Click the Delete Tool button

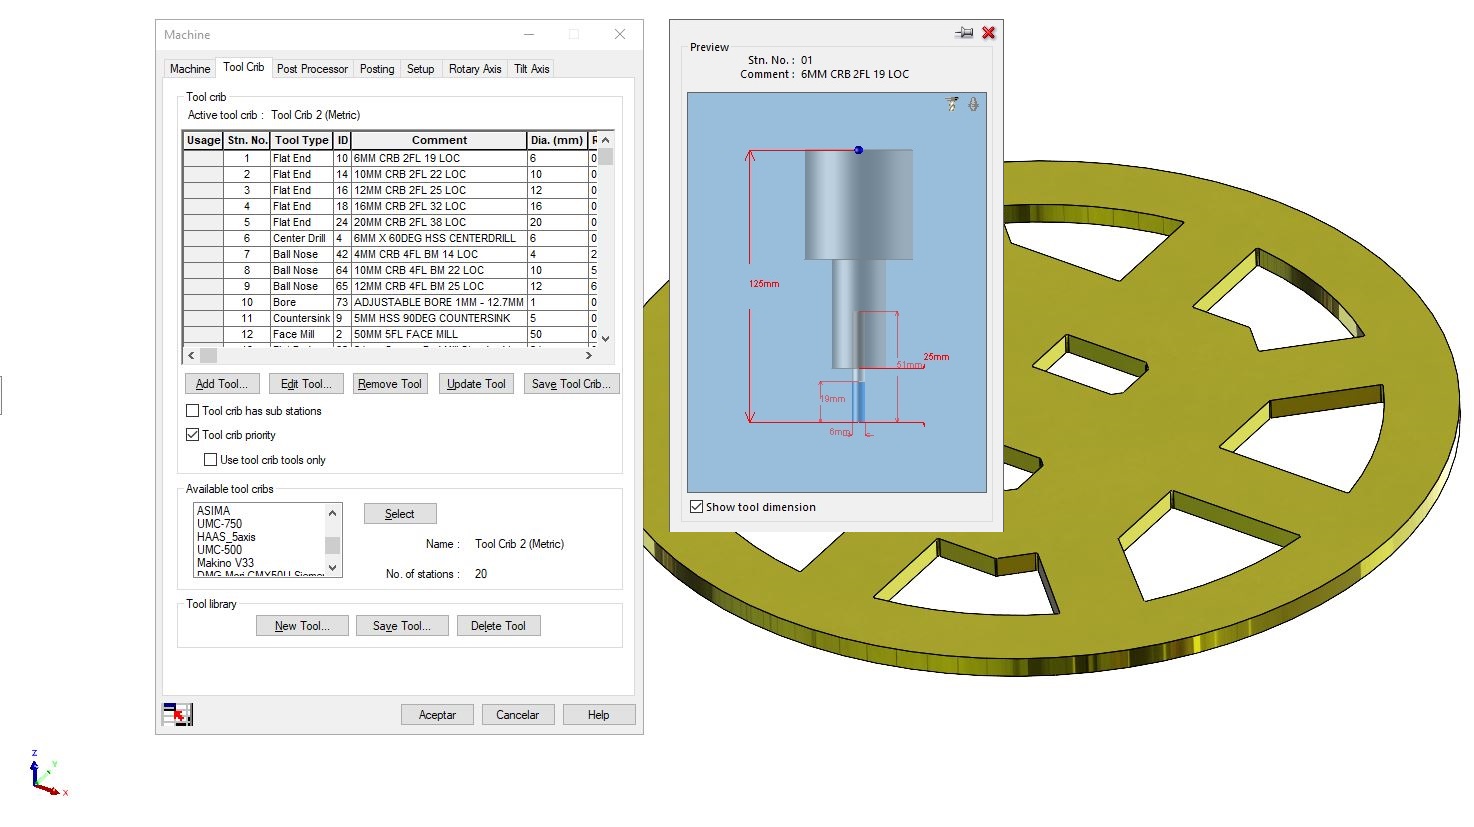click(498, 626)
